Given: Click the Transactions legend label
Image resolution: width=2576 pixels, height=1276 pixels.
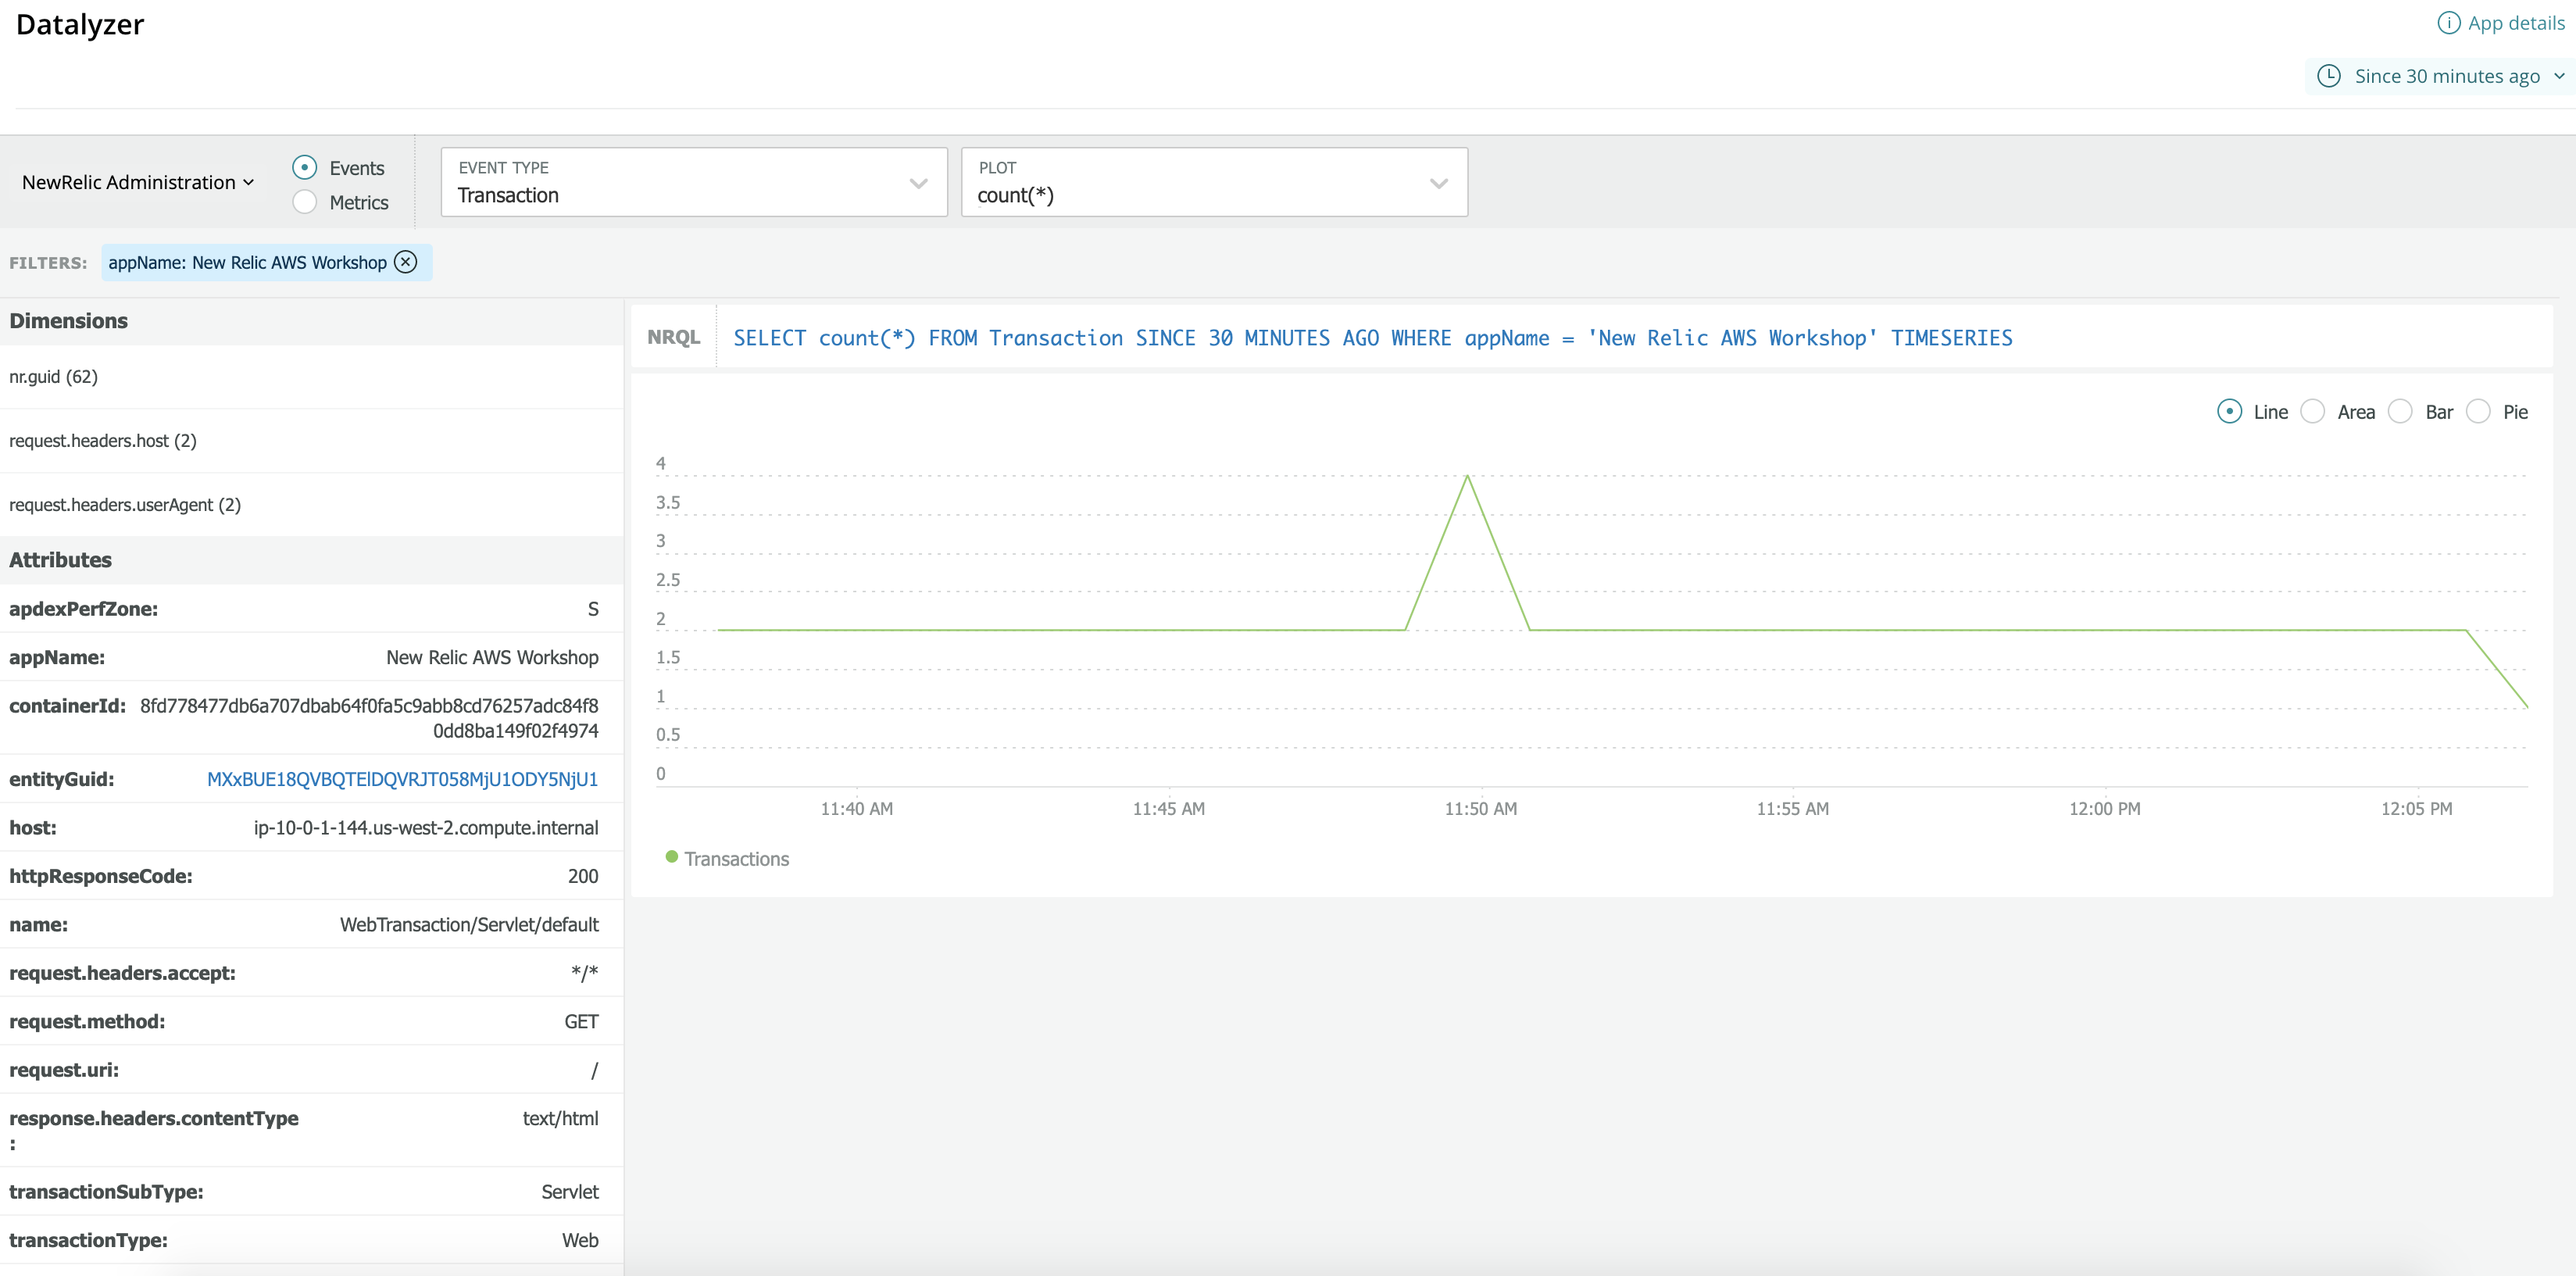Looking at the screenshot, I should pos(736,859).
